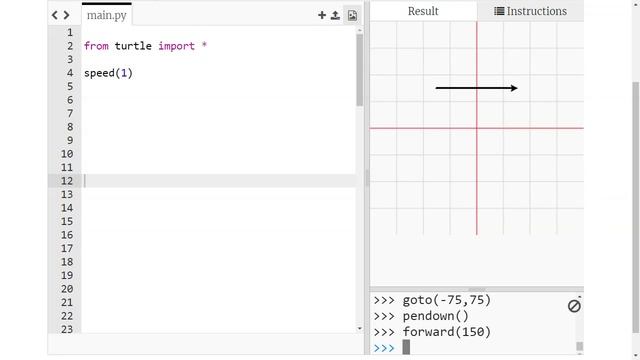Image resolution: width=640 pixels, height=360 pixels.
Task: Click the turtle arrowhead on the canvas
Action: coord(514,88)
